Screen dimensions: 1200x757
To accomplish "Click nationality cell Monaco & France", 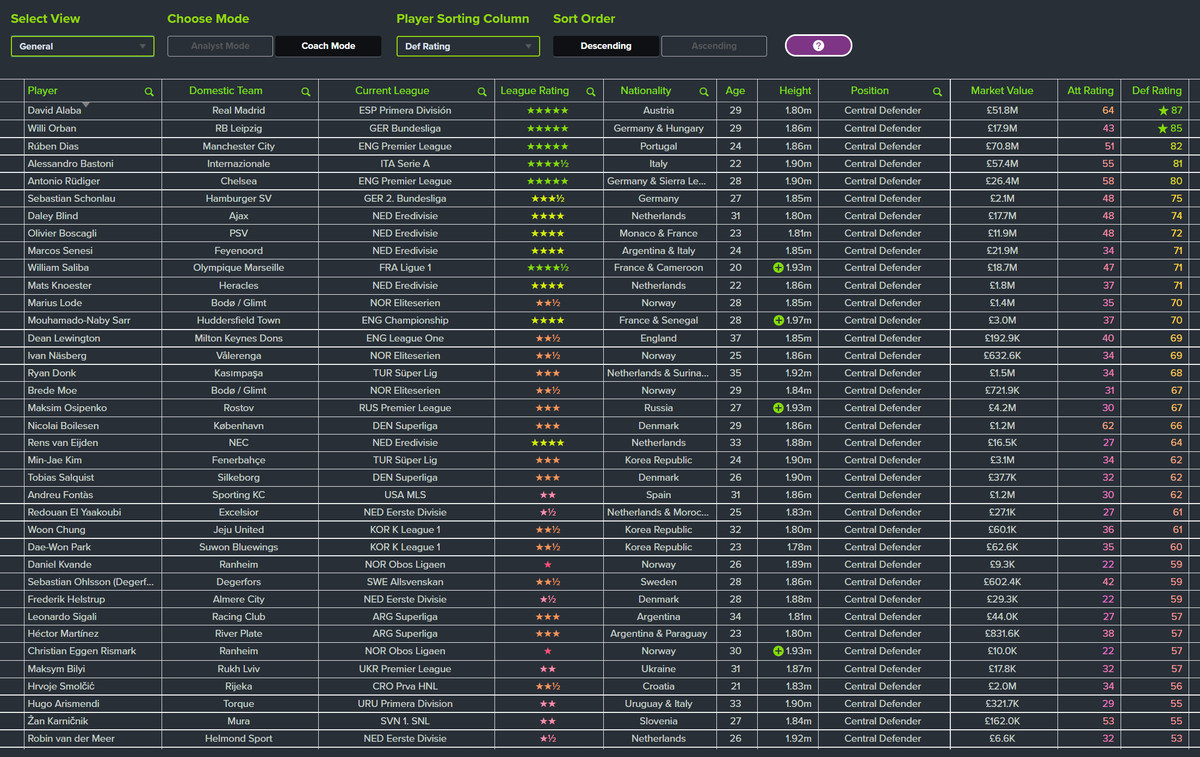I will click(x=659, y=233).
